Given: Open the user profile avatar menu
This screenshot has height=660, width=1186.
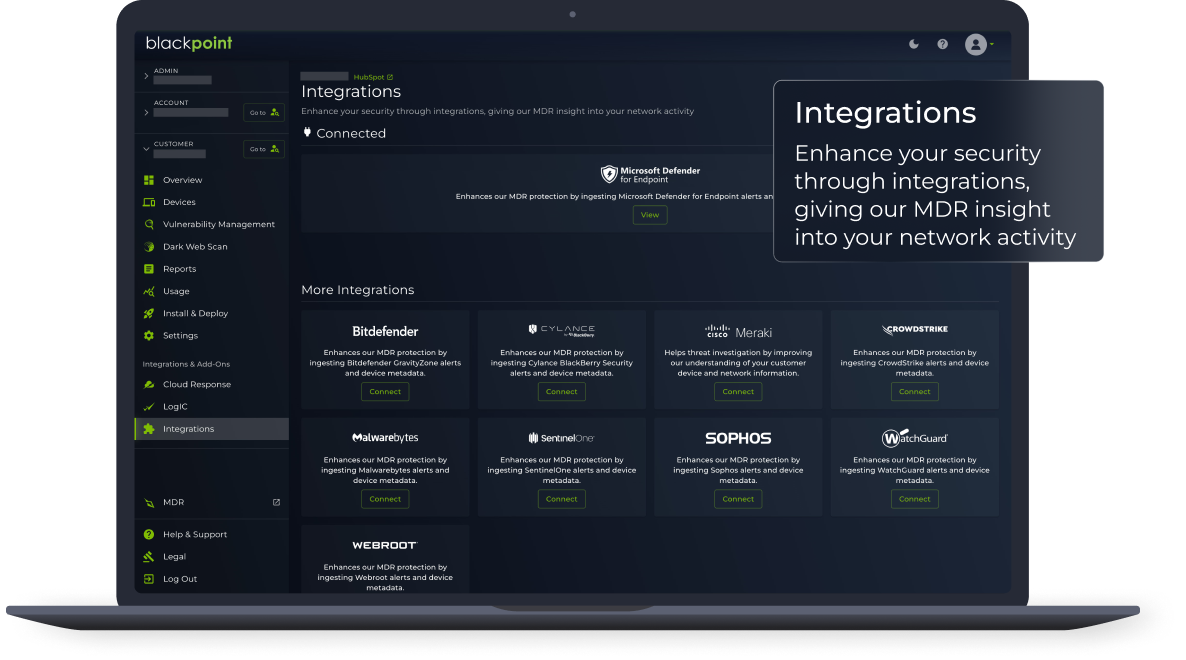Looking at the screenshot, I should pos(976,45).
